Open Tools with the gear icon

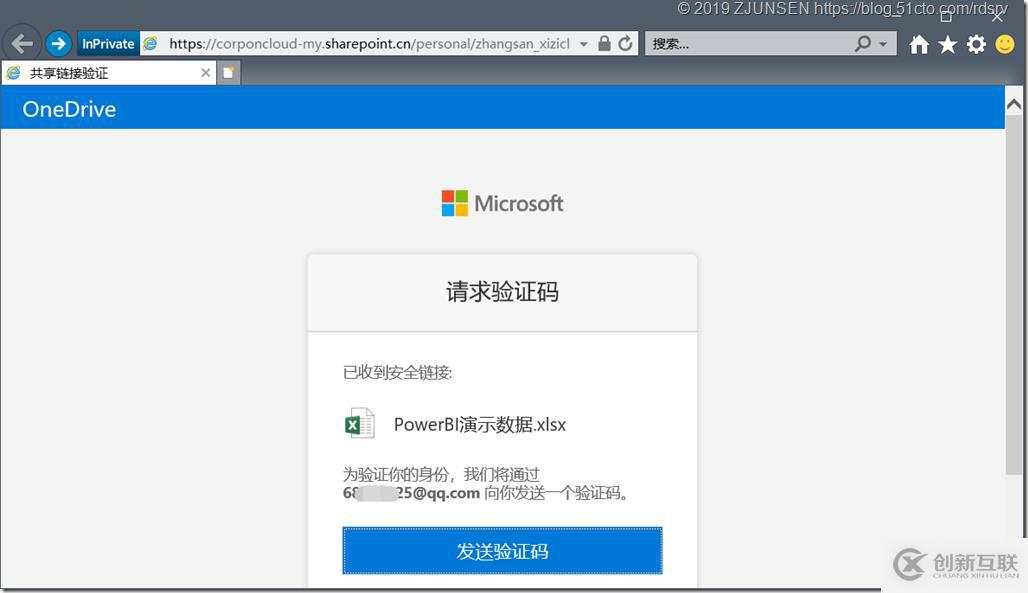click(976, 44)
